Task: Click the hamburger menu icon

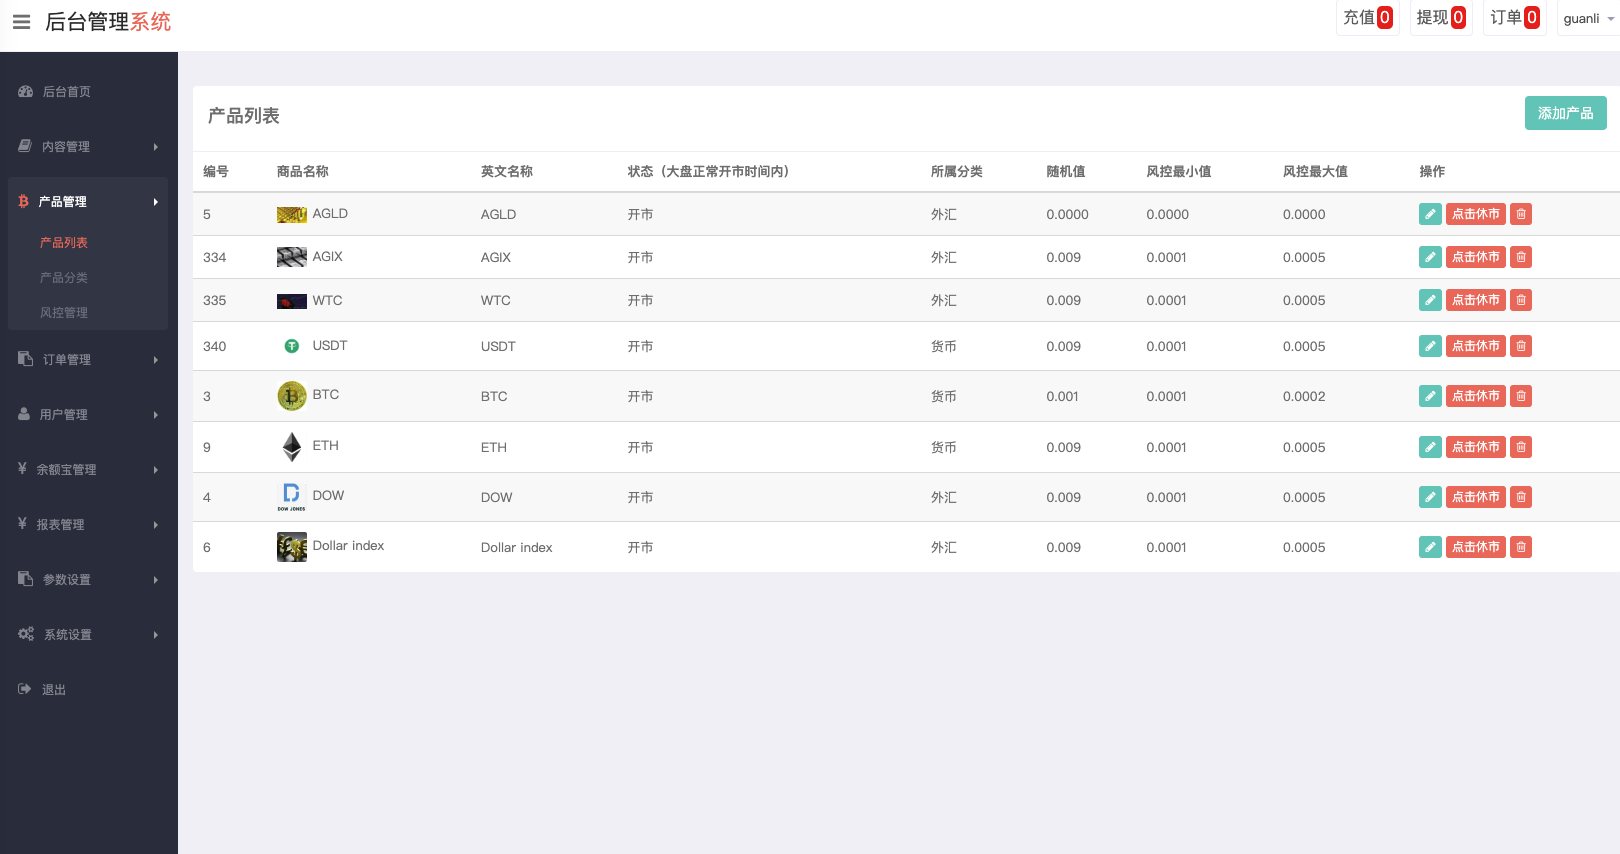Action: tap(21, 22)
